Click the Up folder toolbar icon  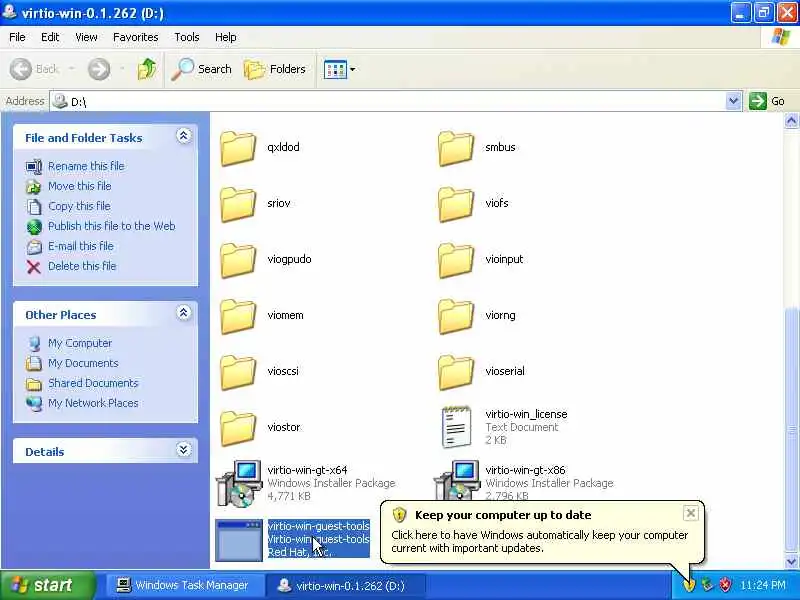[147, 69]
